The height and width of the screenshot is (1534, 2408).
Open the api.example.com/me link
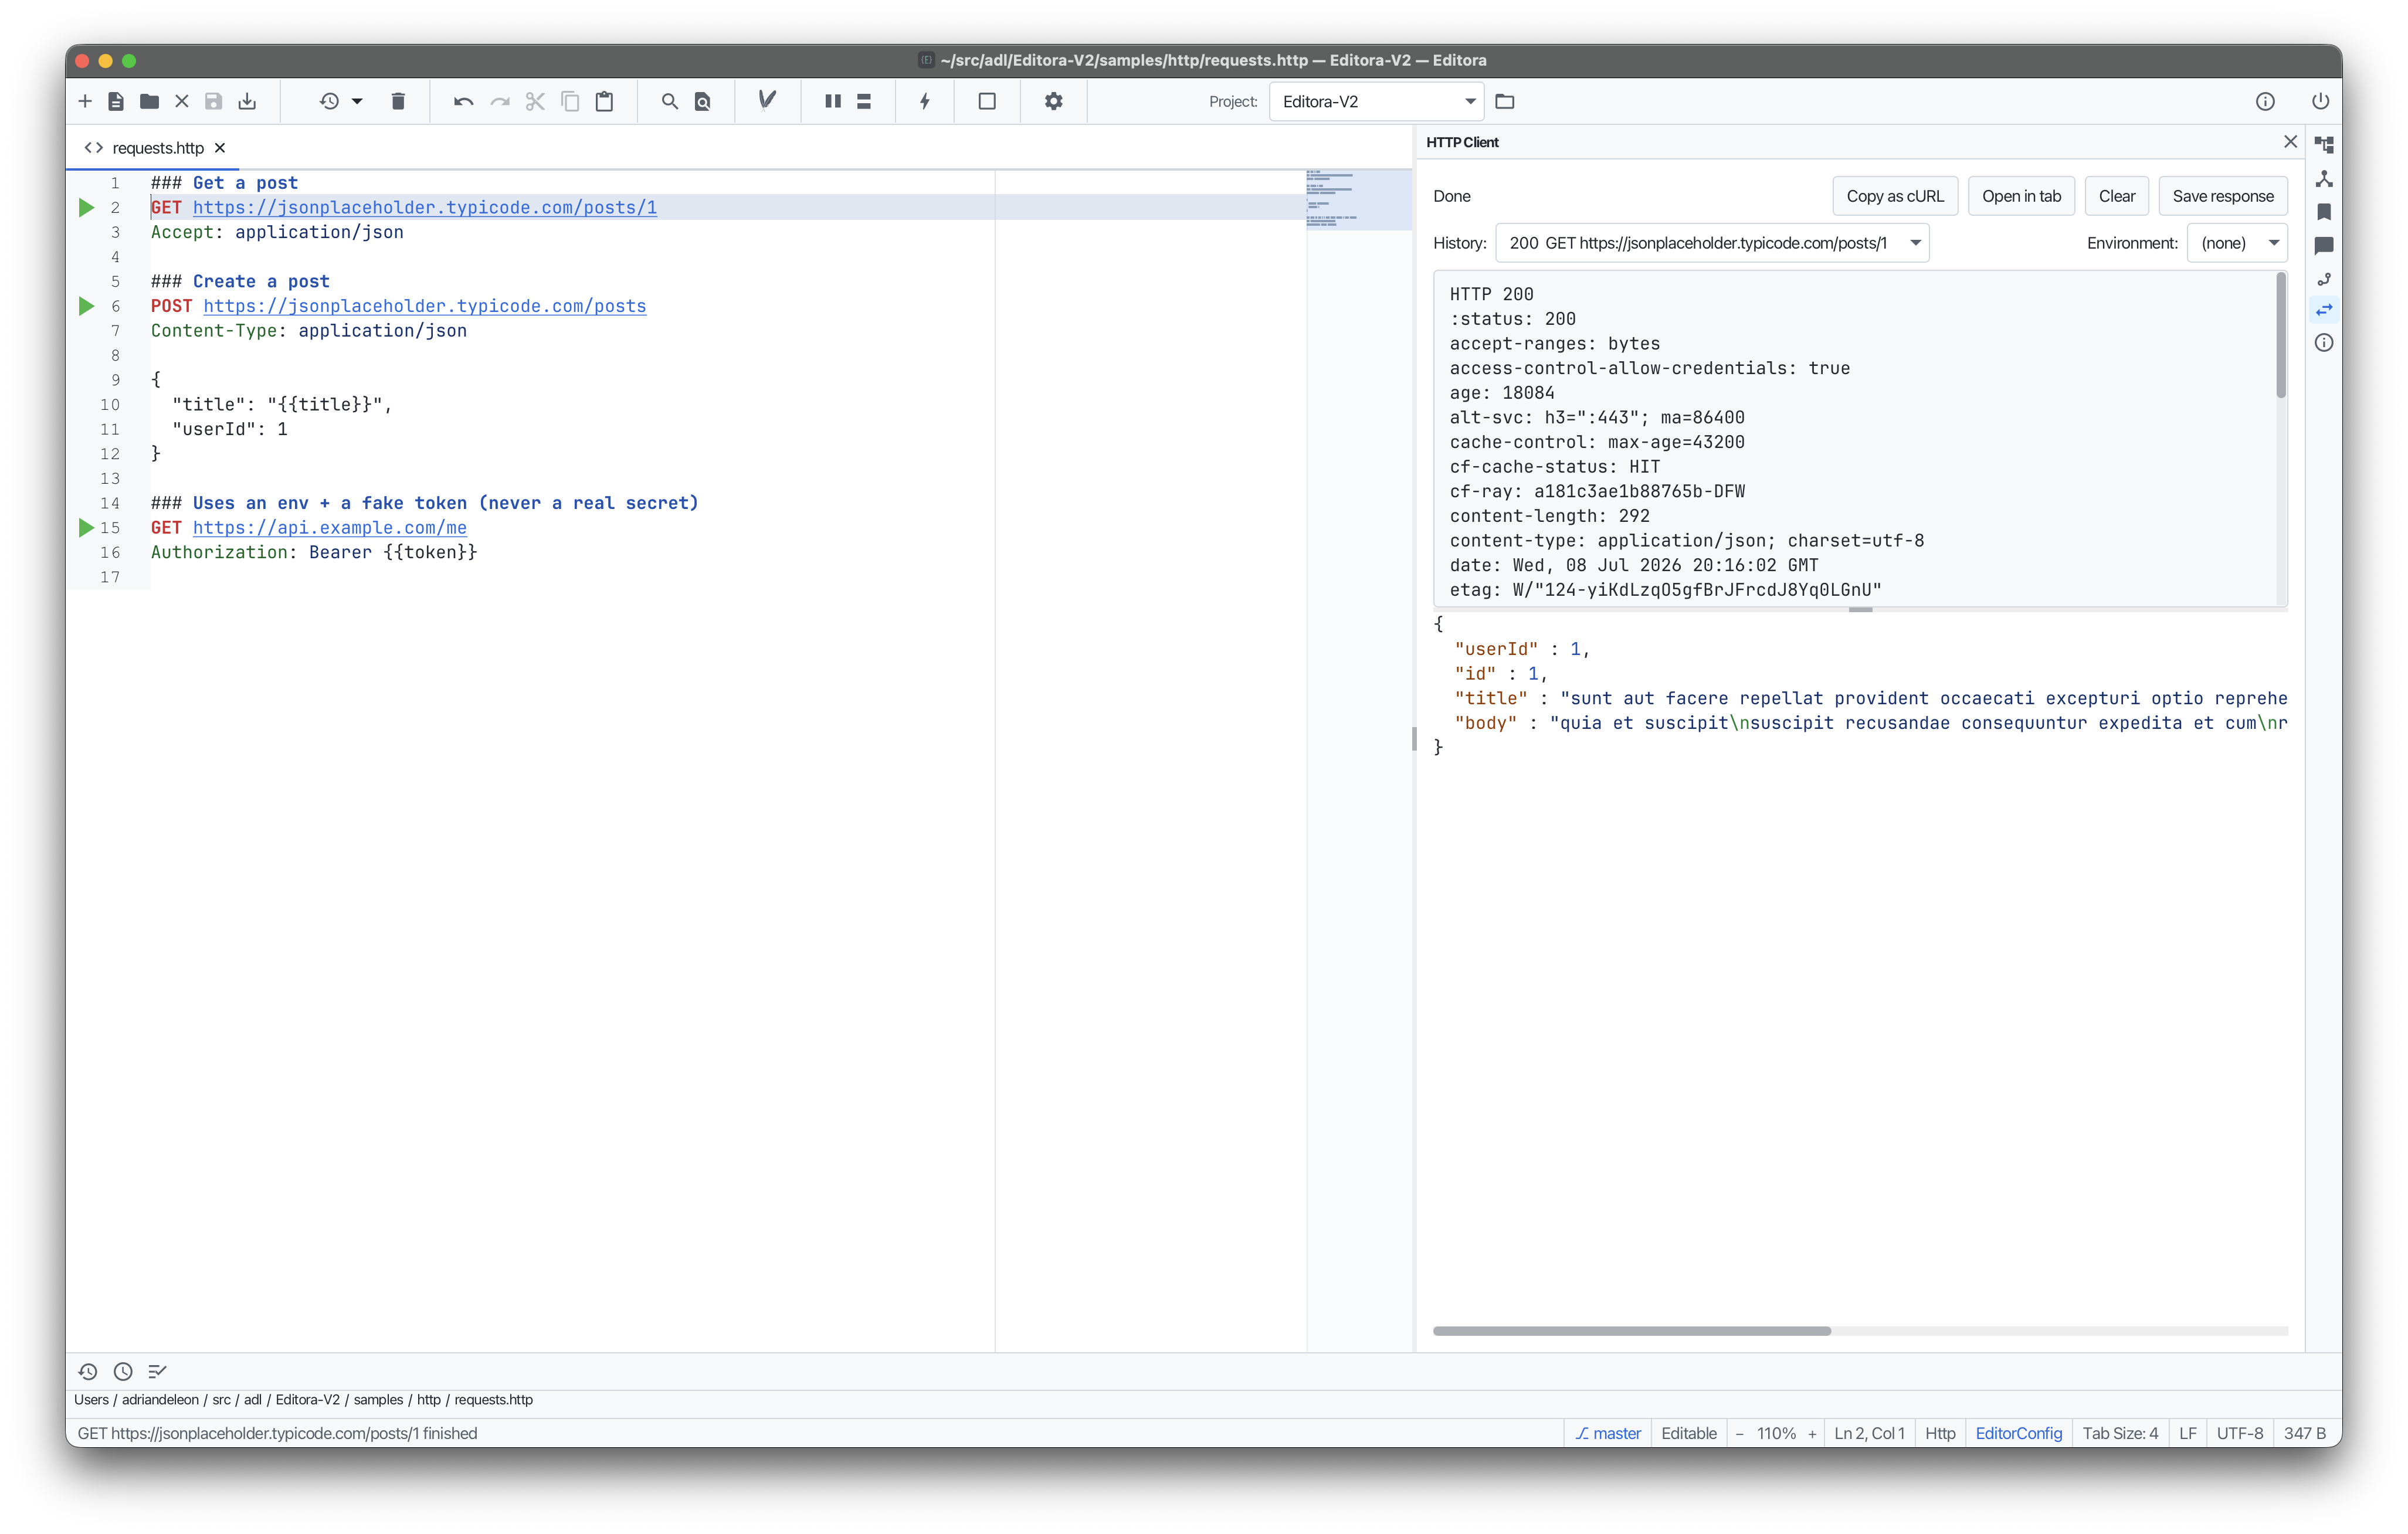[x=330, y=528]
